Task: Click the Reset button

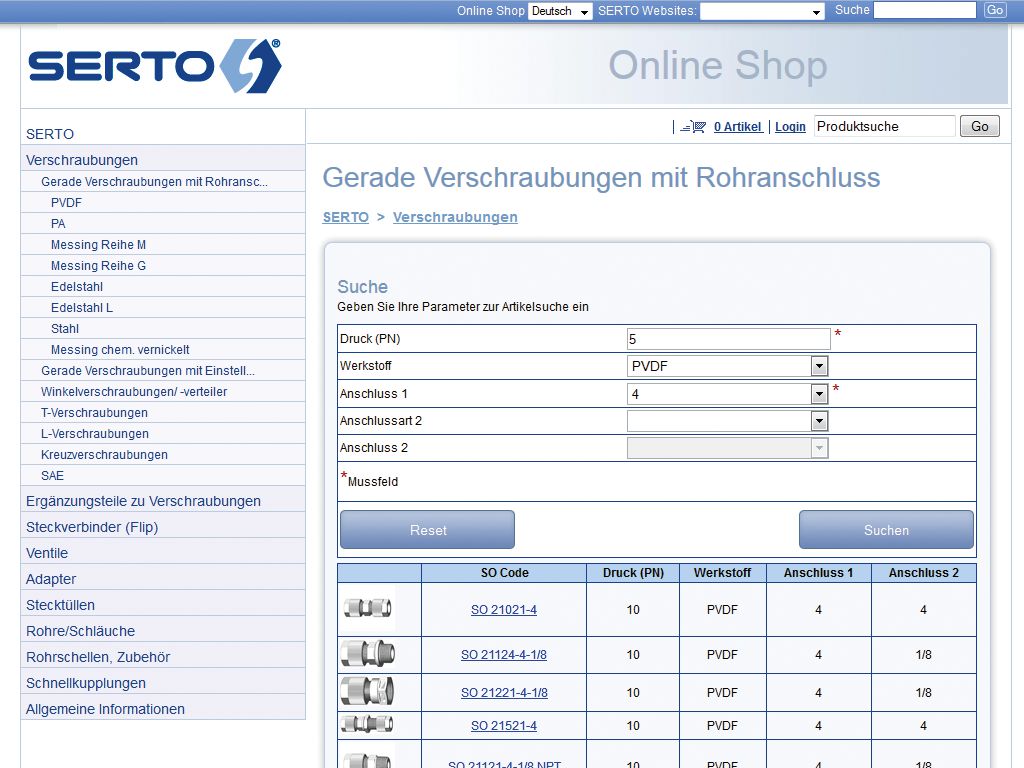Action: pyautogui.click(x=428, y=530)
